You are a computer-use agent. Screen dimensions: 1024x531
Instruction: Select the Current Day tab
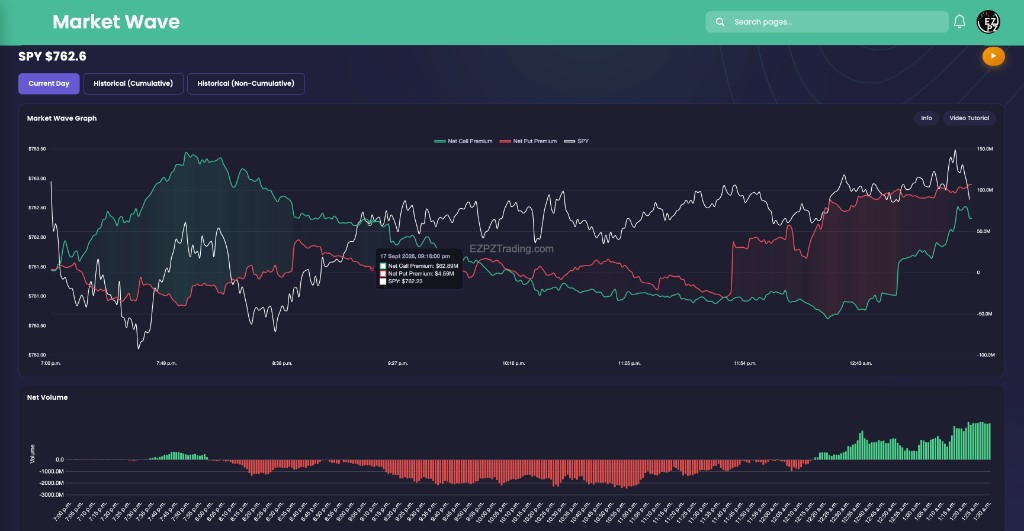pyautogui.click(x=49, y=84)
